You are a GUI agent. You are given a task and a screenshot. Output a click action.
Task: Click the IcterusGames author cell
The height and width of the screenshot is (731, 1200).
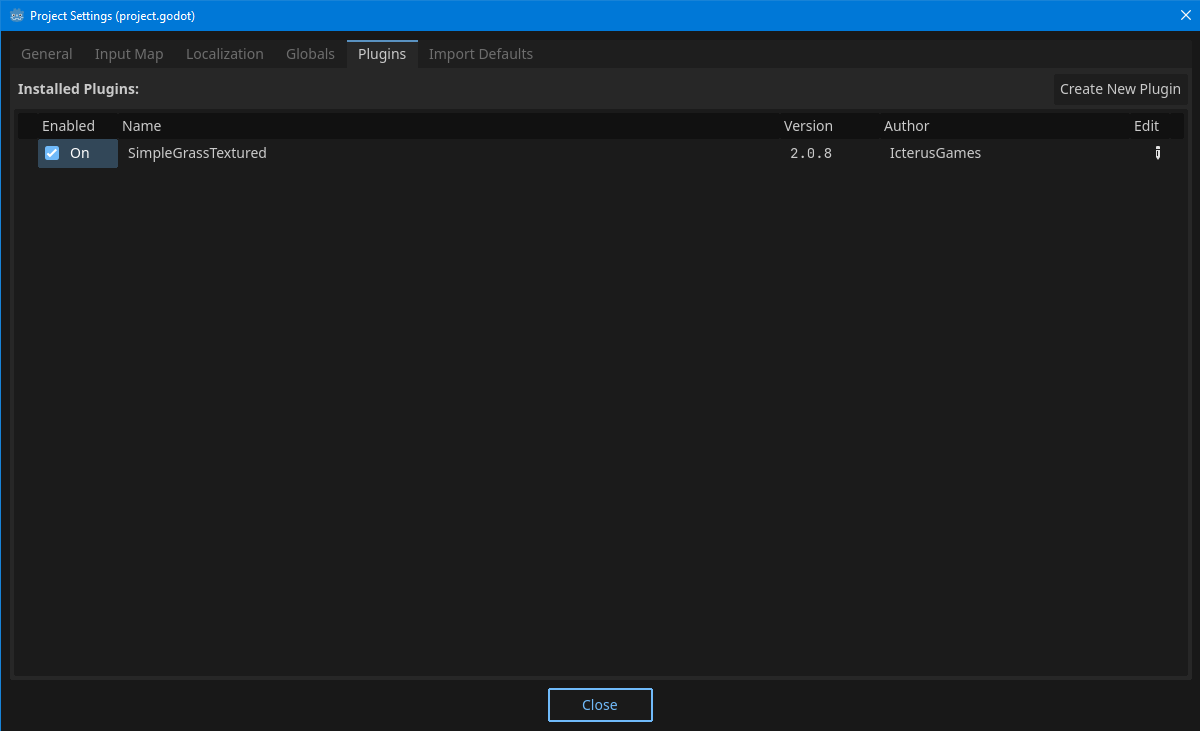click(x=935, y=153)
